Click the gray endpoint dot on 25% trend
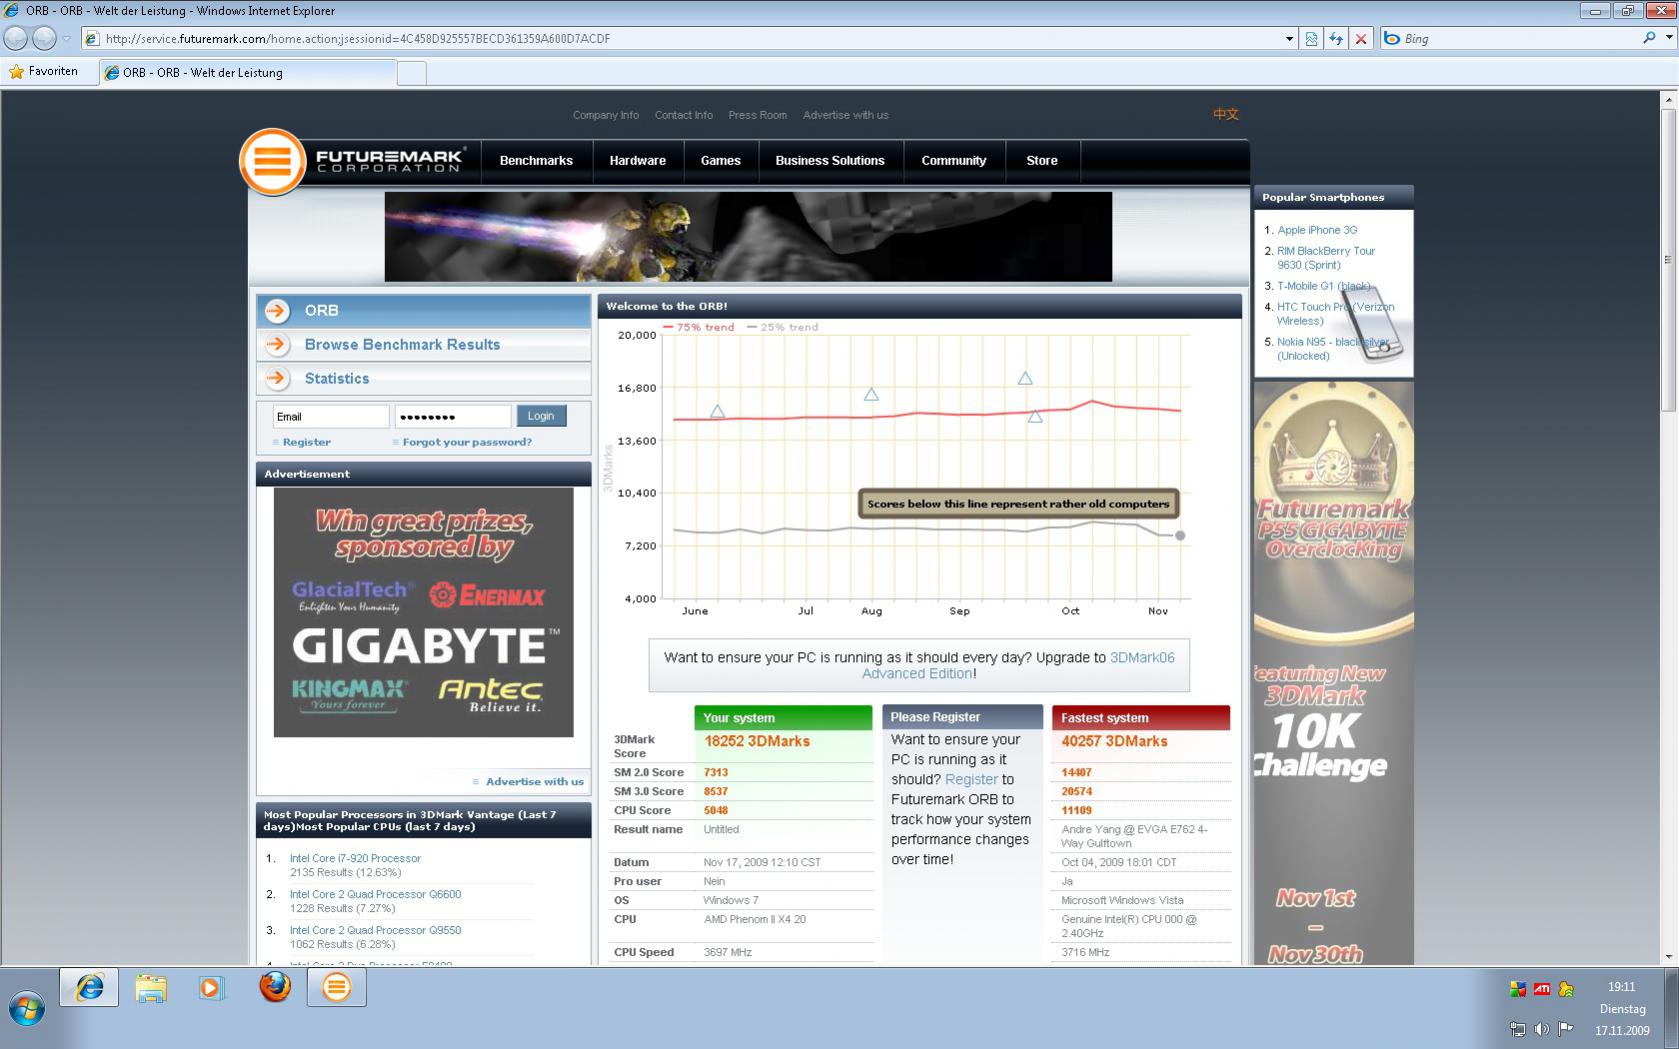The image size is (1679, 1049). click(x=1180, y=536)
